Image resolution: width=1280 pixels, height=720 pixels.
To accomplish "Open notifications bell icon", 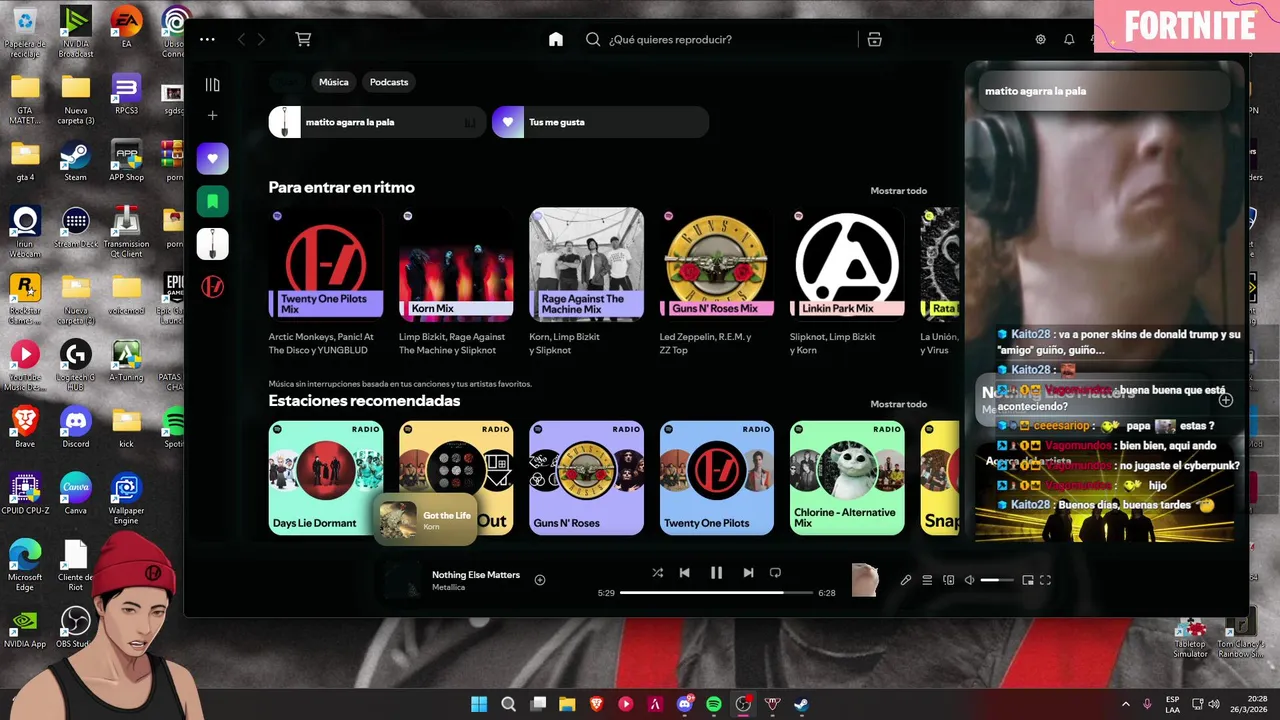I will (1069, 39).
